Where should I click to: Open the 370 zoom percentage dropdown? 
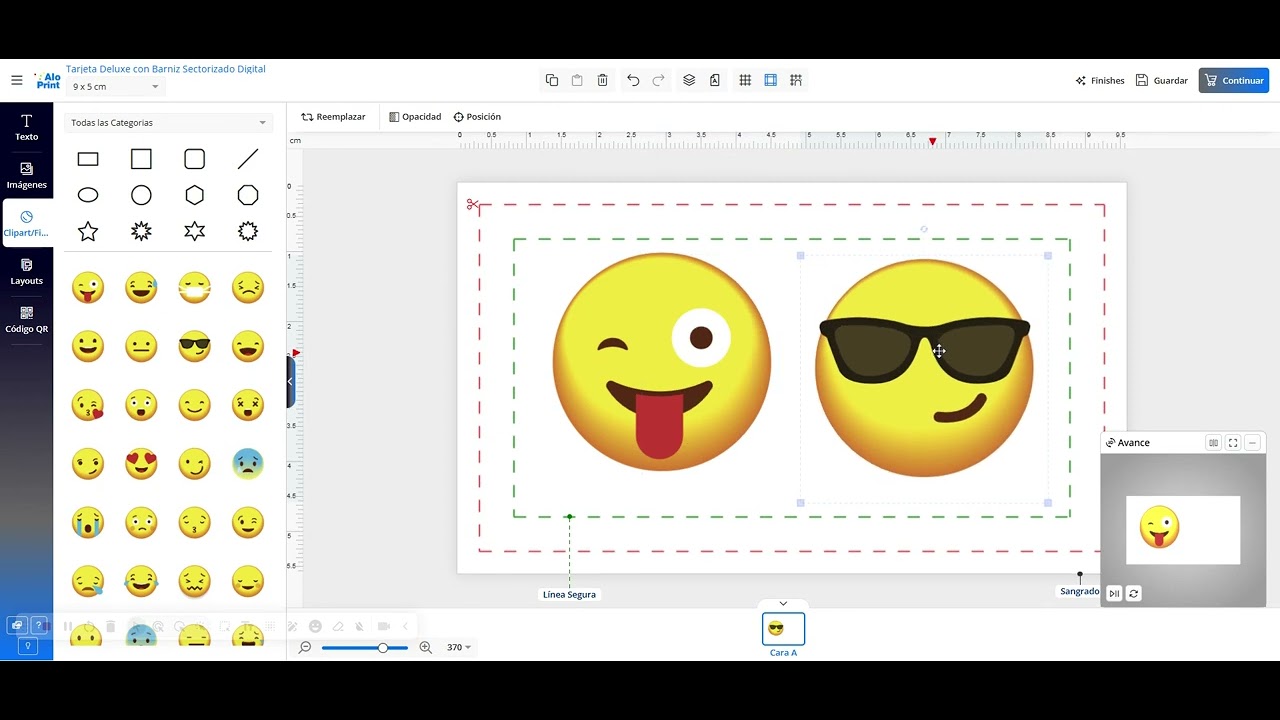pyautogui.click(x=458, y=648)
